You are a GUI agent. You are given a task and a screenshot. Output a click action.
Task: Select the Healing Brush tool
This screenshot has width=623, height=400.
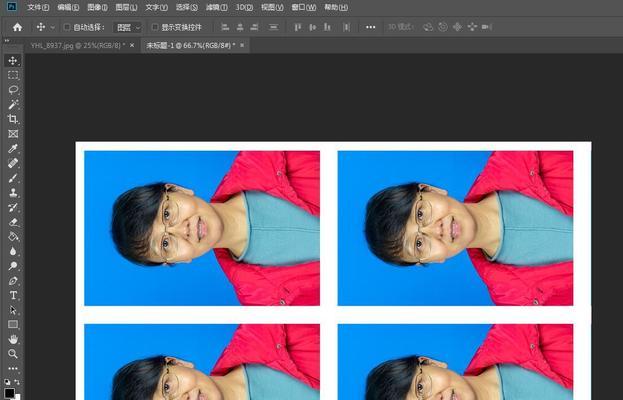click(x=13, y=163)
